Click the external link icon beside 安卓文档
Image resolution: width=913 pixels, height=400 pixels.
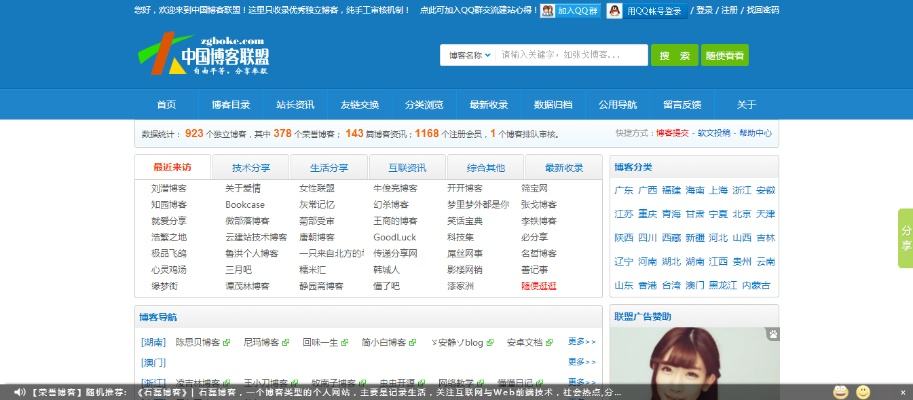[548, 342]
